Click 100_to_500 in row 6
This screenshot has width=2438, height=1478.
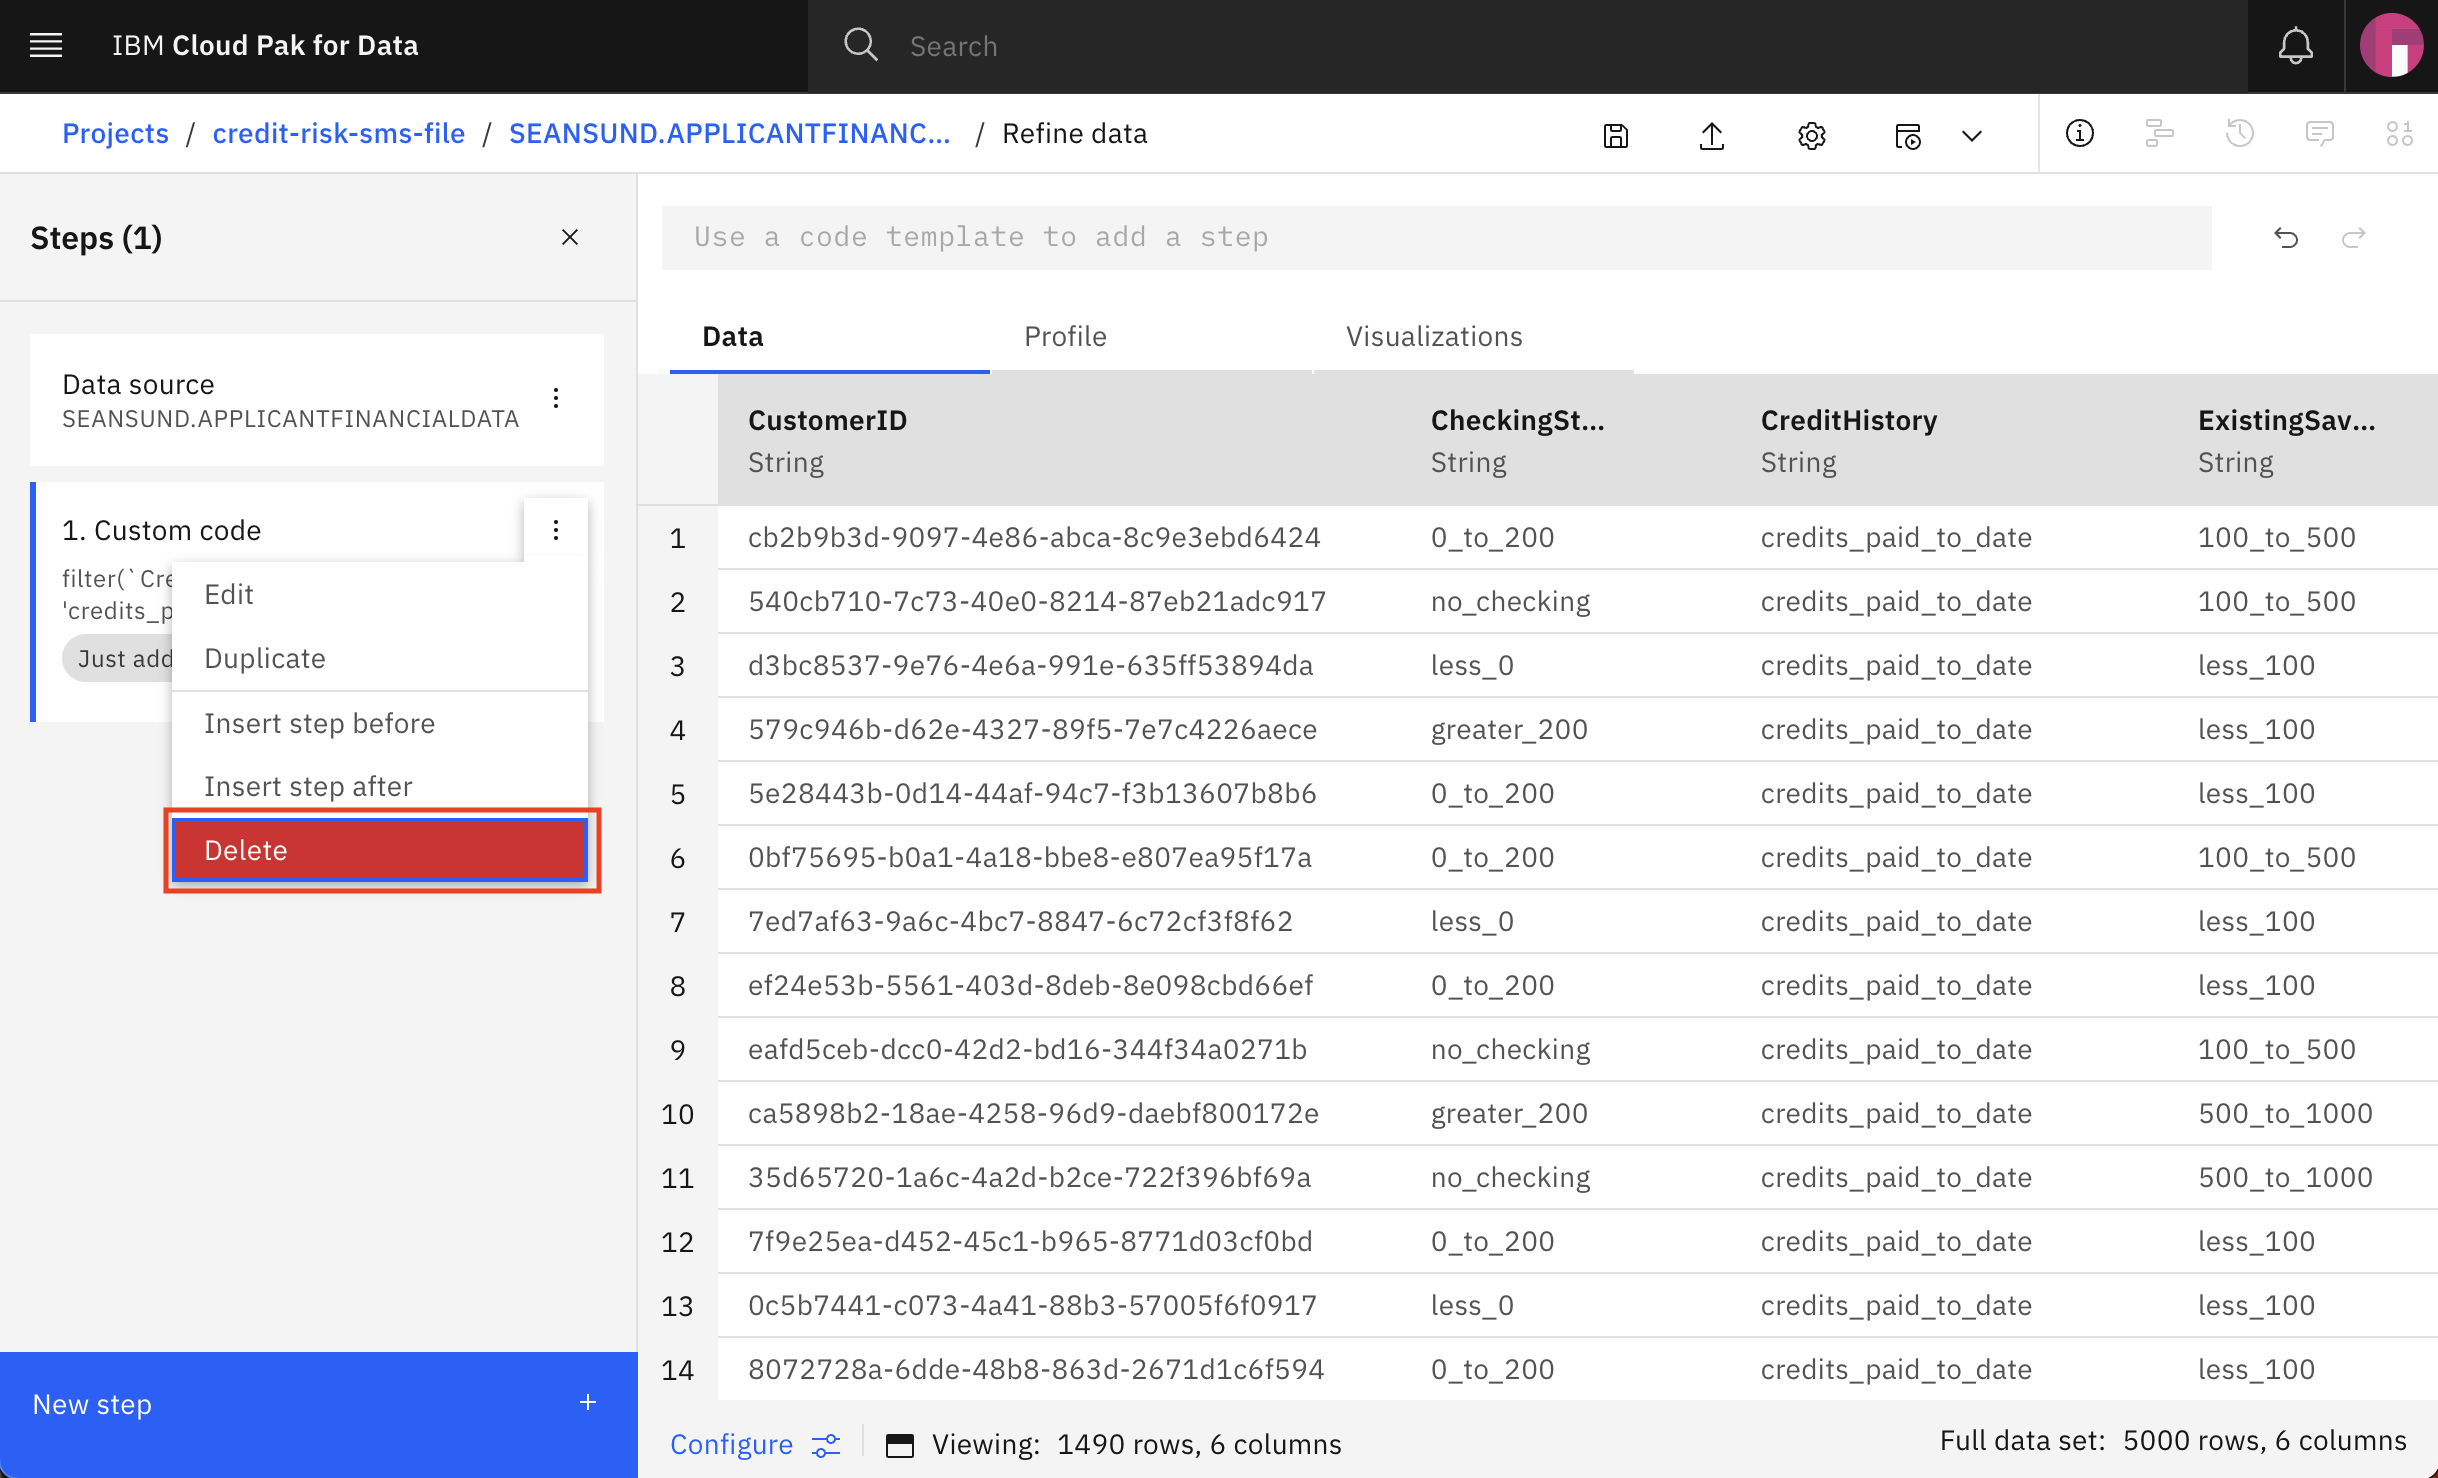[2276, 857]
